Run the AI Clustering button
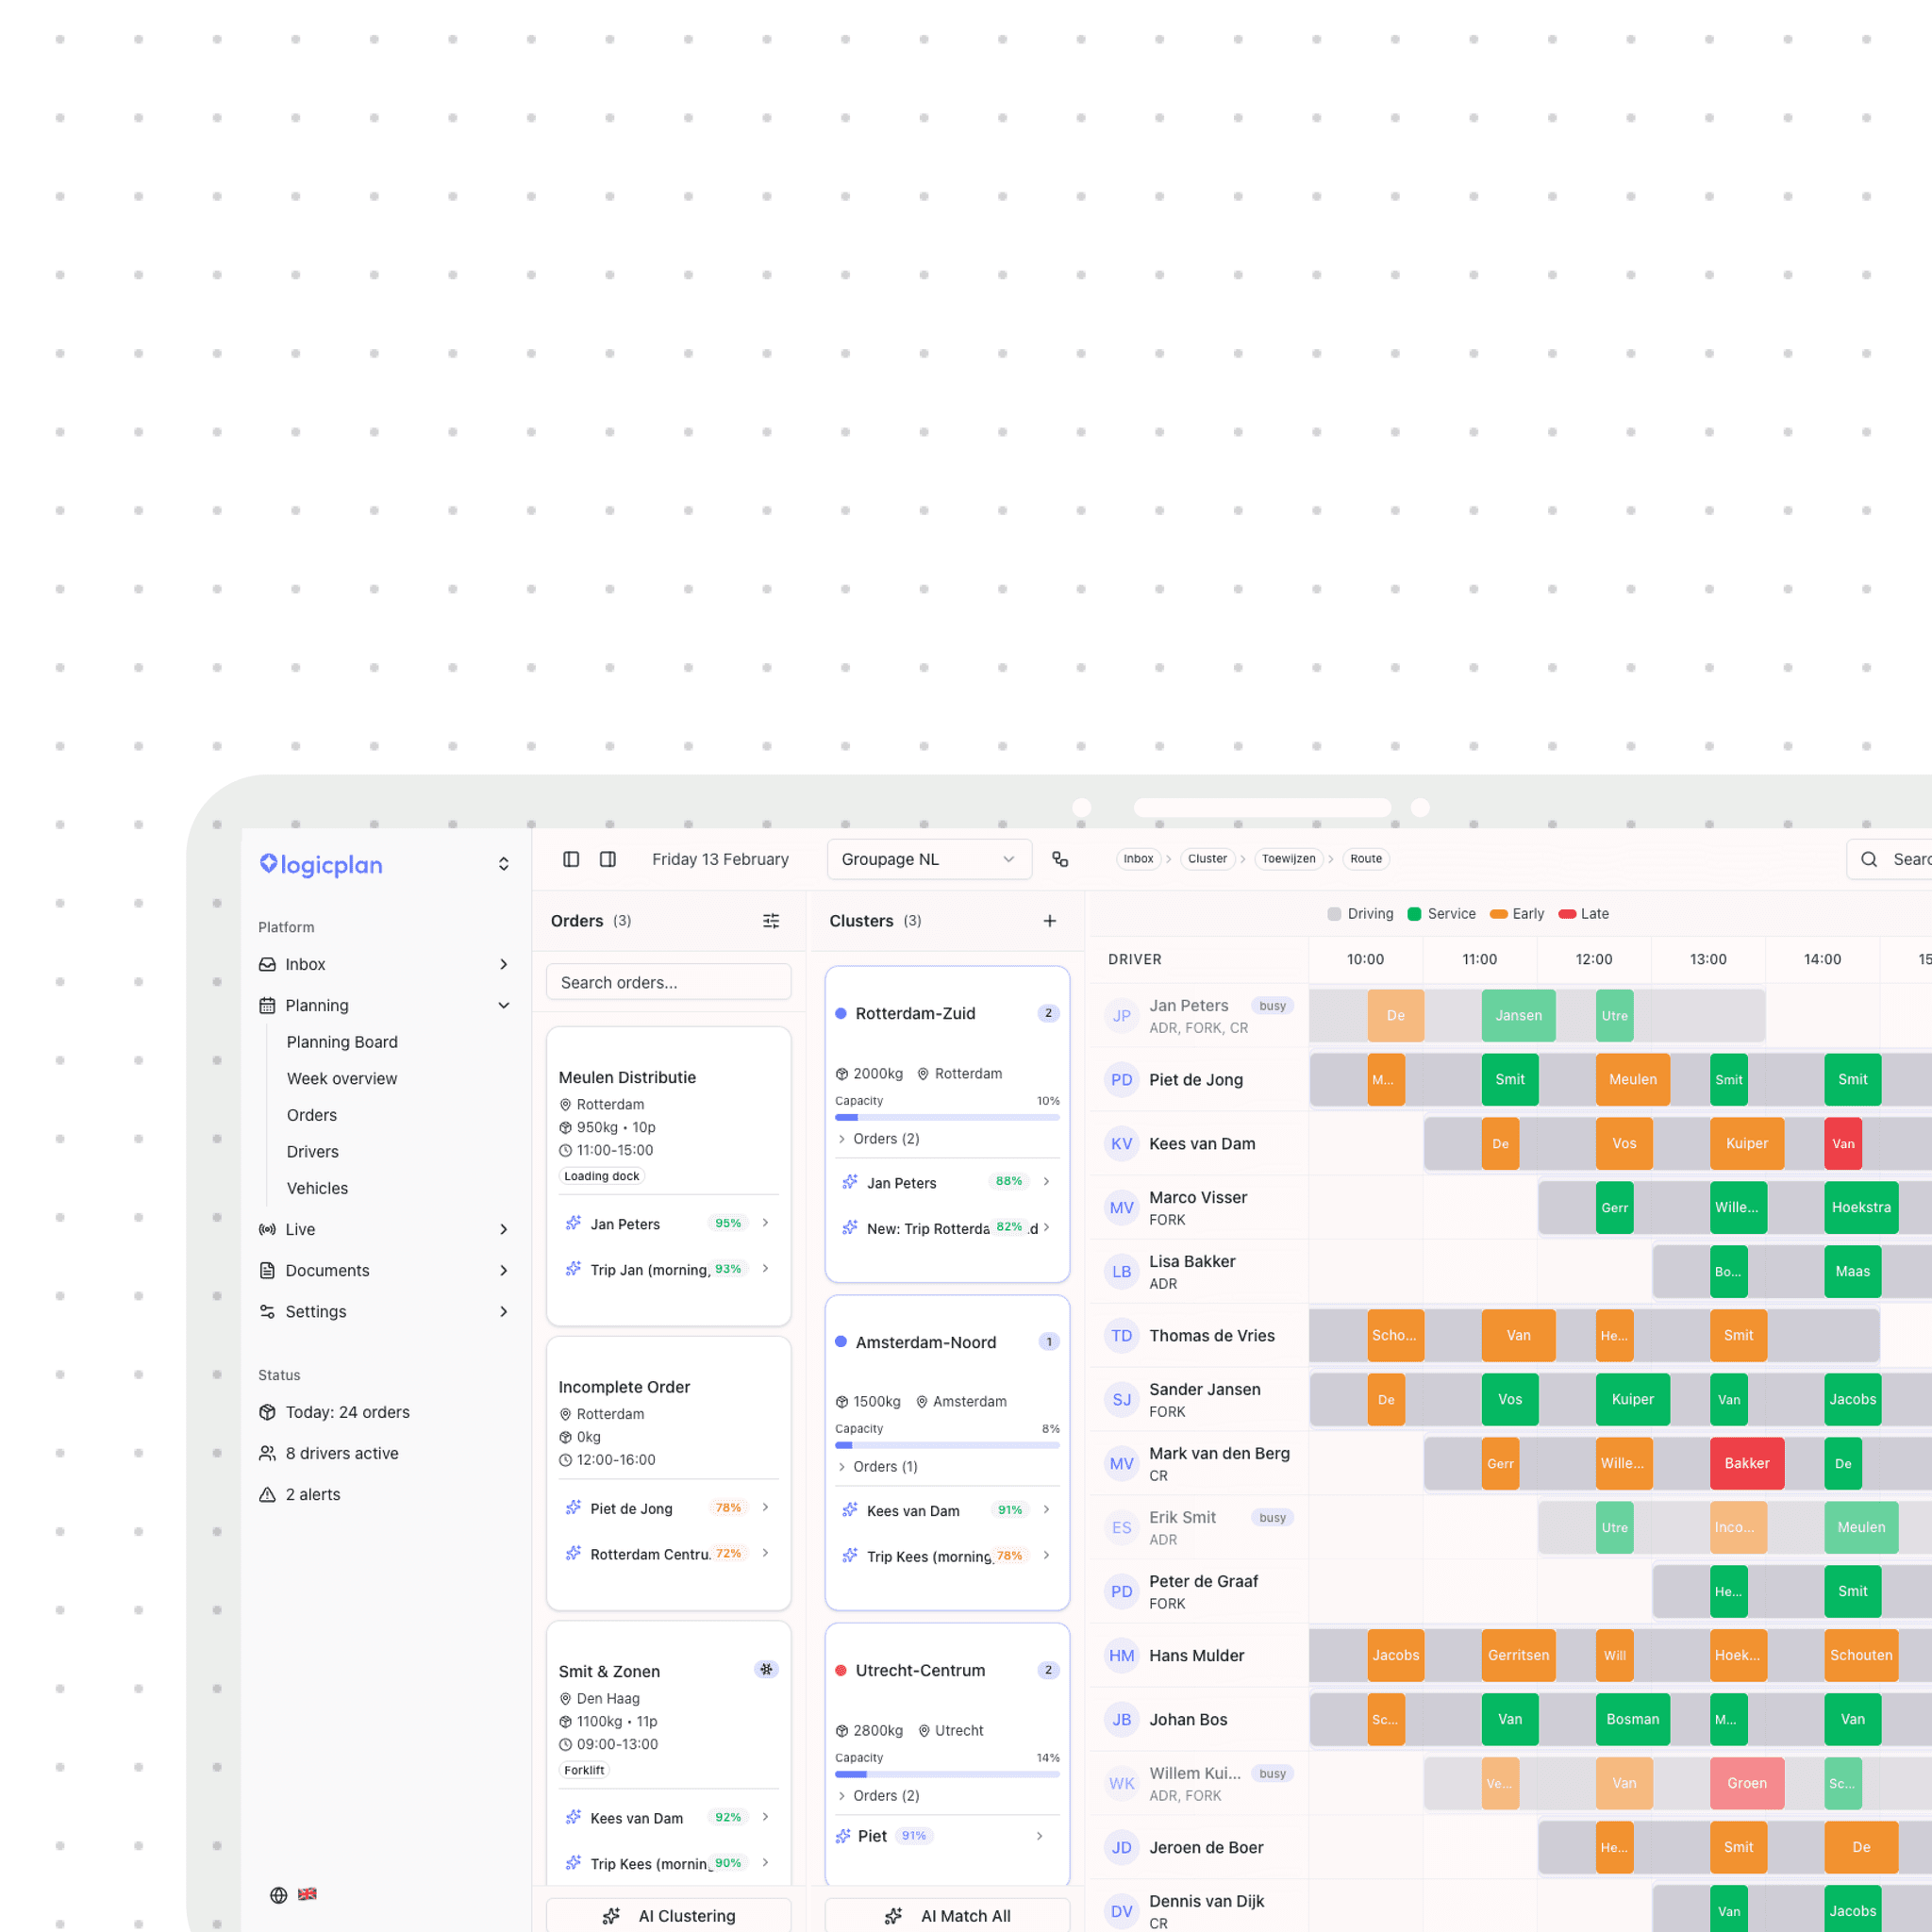The height and width of the screenshot is (1932, 1932). coord(669,1915)
